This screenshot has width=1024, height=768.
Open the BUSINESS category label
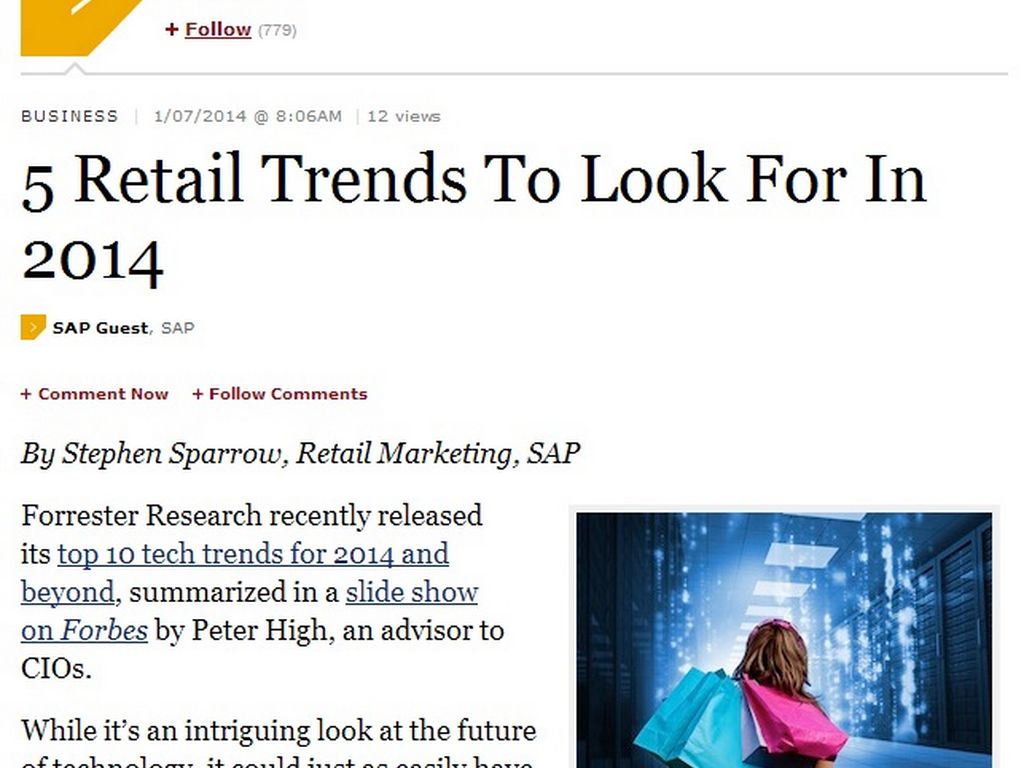(x=69, y=116)
